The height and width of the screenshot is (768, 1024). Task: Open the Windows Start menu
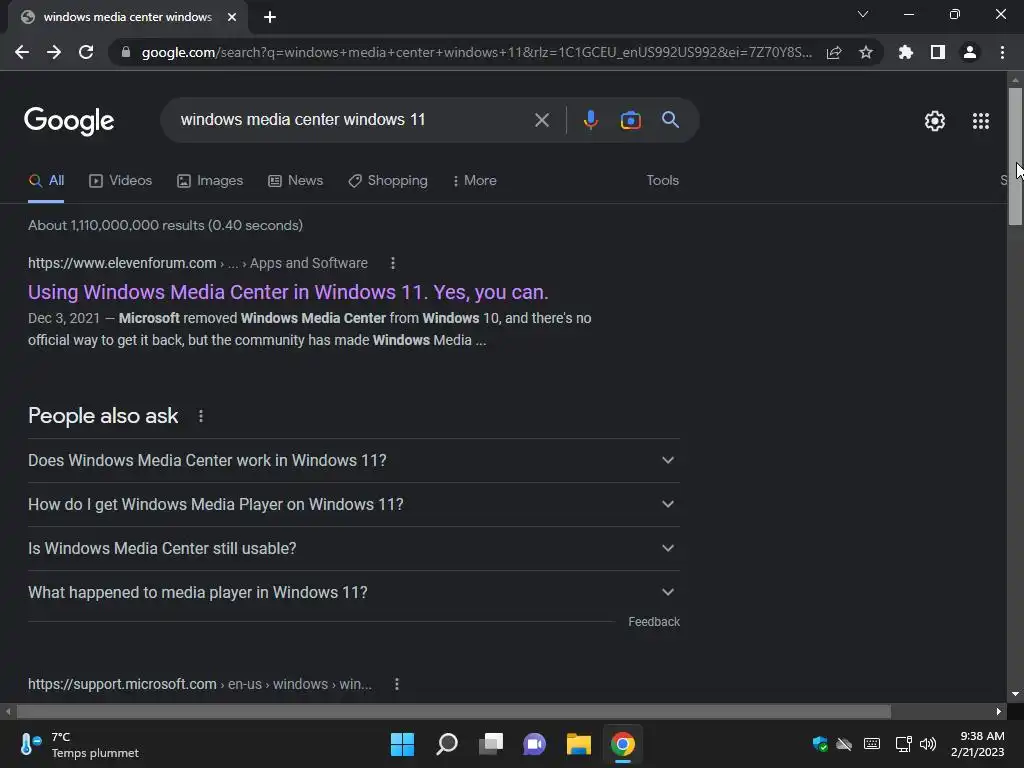[402, 744]
